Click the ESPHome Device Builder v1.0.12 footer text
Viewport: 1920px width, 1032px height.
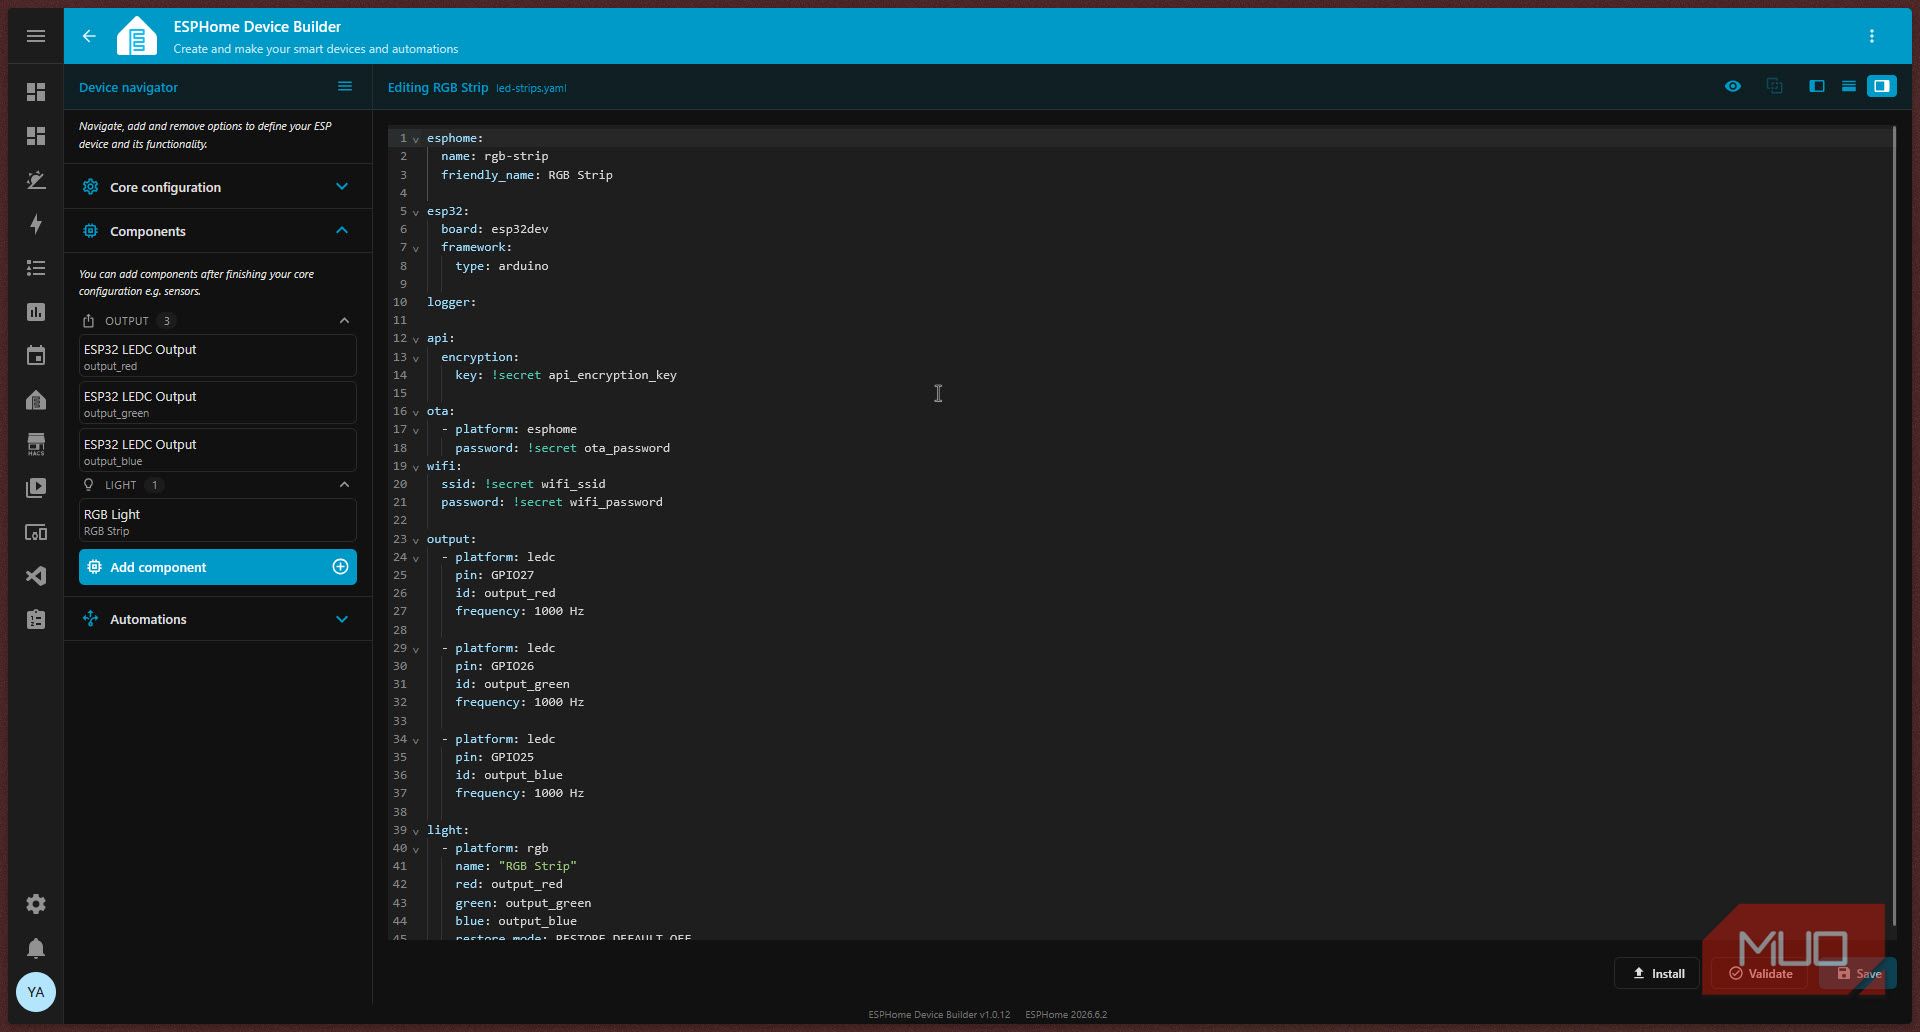click(x=939, y=1014)
